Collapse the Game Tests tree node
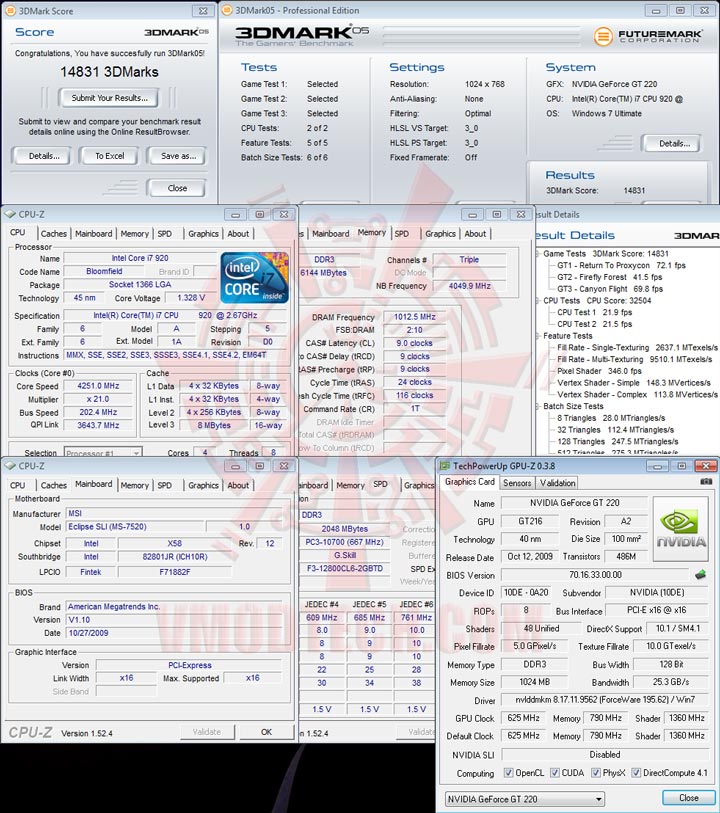The width and height of the screenshot is (720, 813). click(538, 254)
